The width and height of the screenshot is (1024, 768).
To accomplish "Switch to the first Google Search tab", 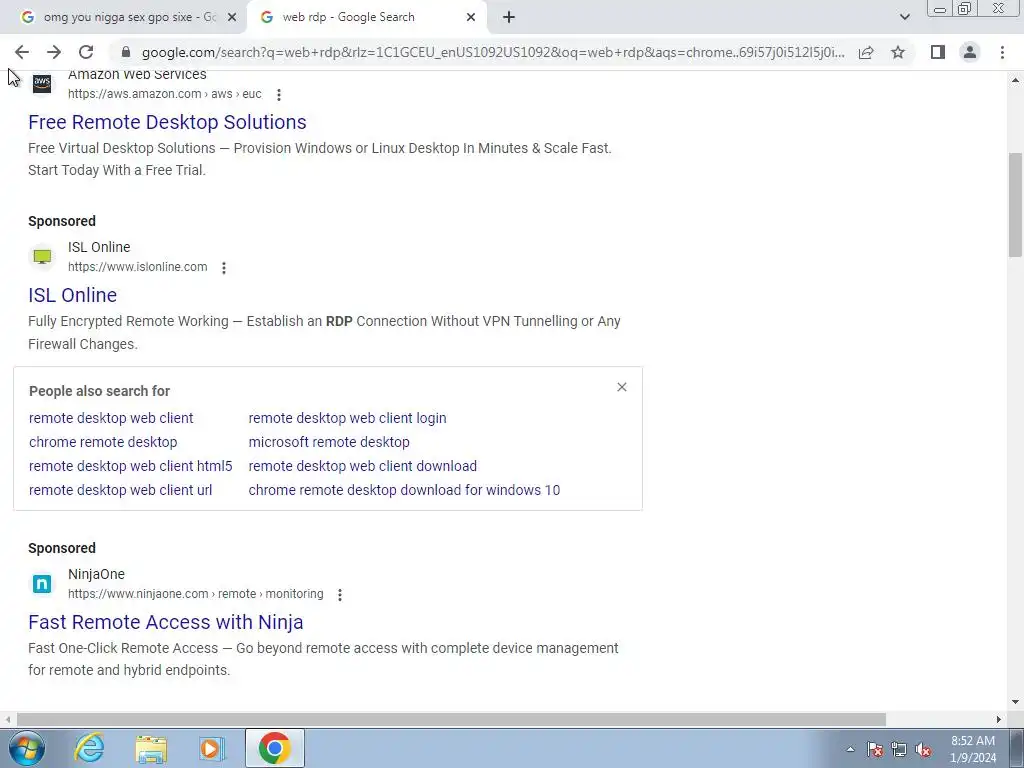I will (x=124, y=18).
